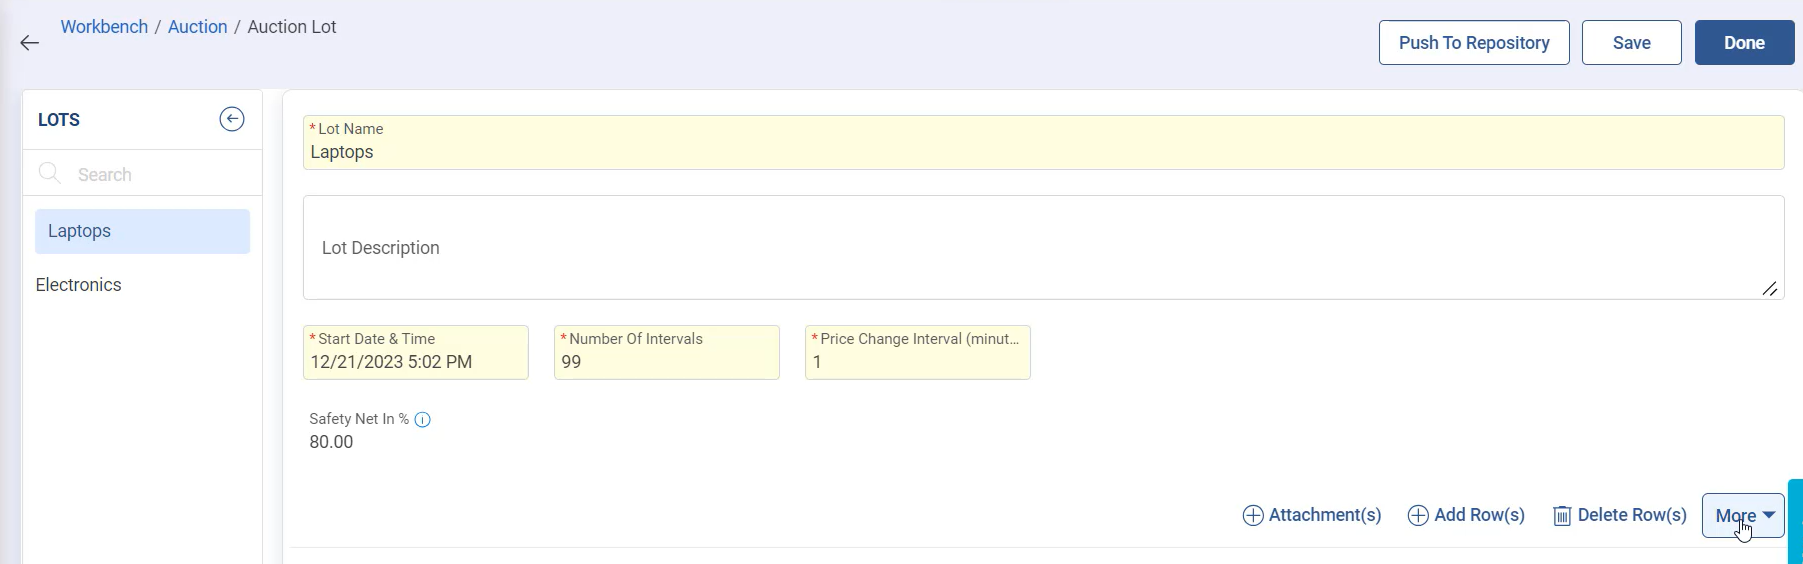Click into the Lot Description textarea

(1043, 248)
